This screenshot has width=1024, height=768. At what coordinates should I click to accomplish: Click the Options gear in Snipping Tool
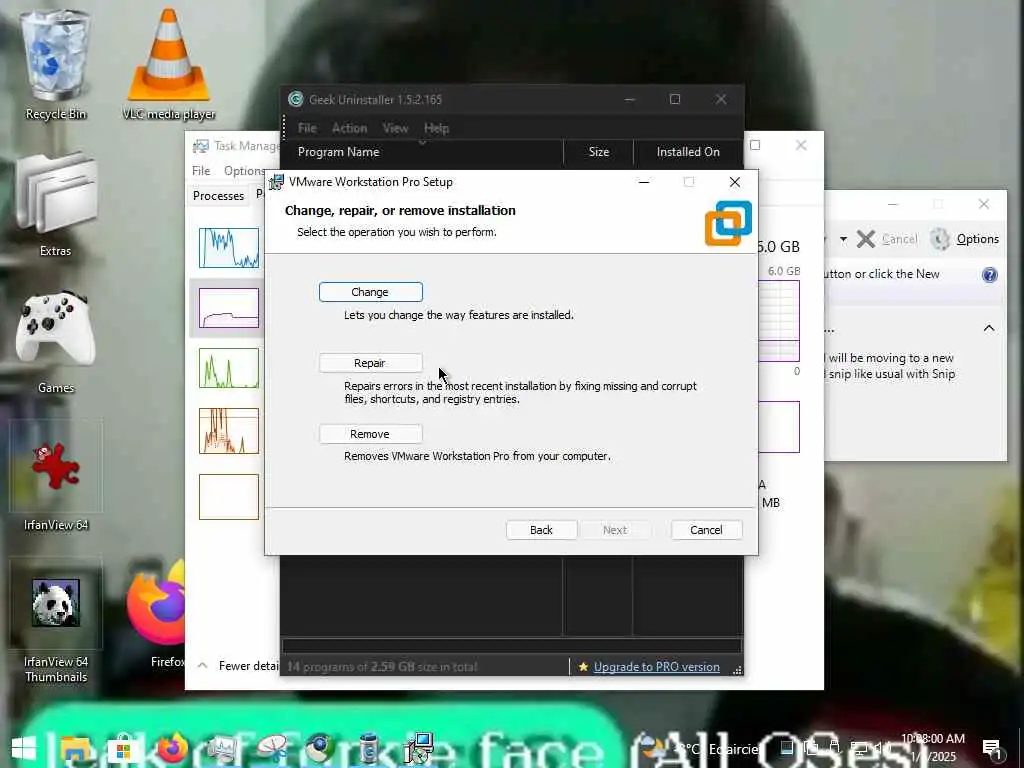point(965,239)
